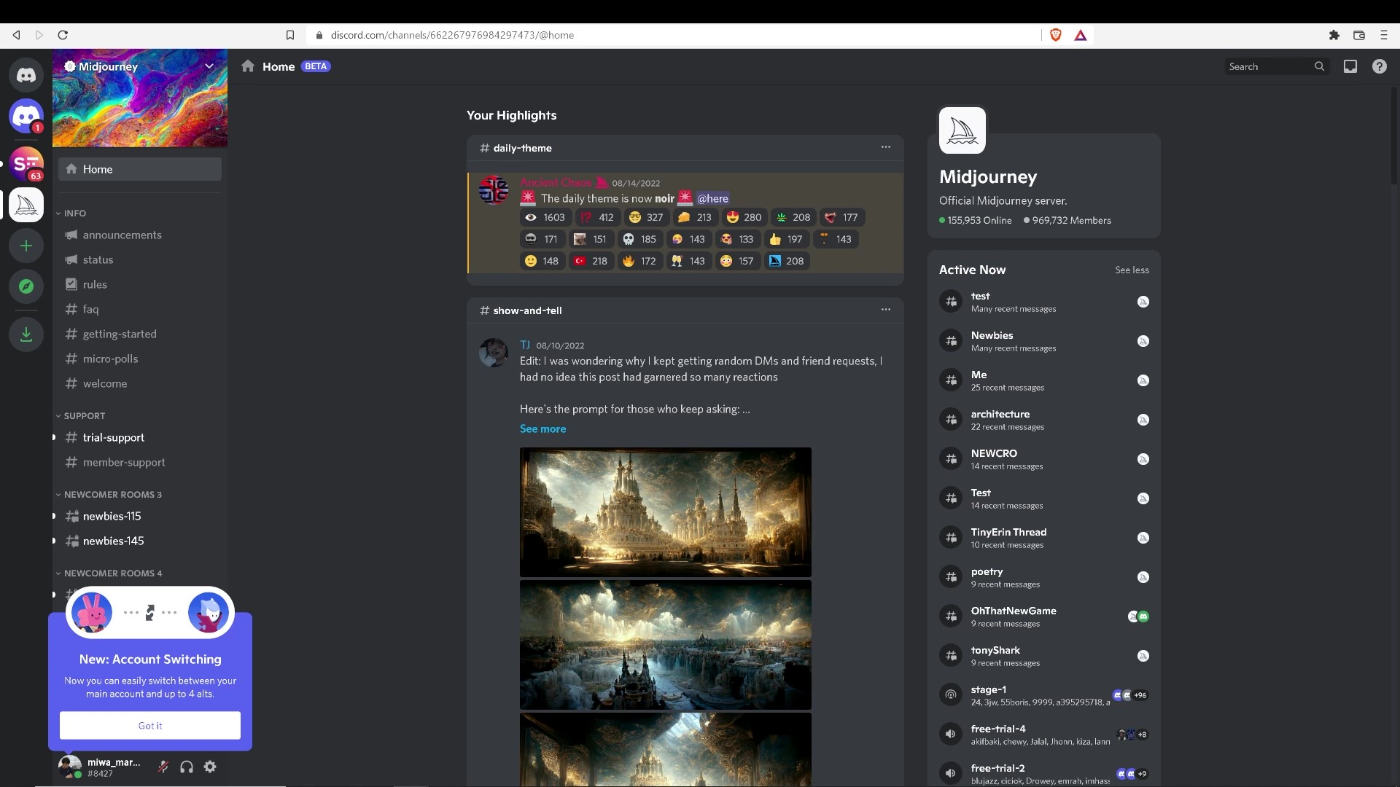Open the server with 63 badge
Image resolution: width=1400 pixels, height=787 pixels.
[x=26, y=164]
